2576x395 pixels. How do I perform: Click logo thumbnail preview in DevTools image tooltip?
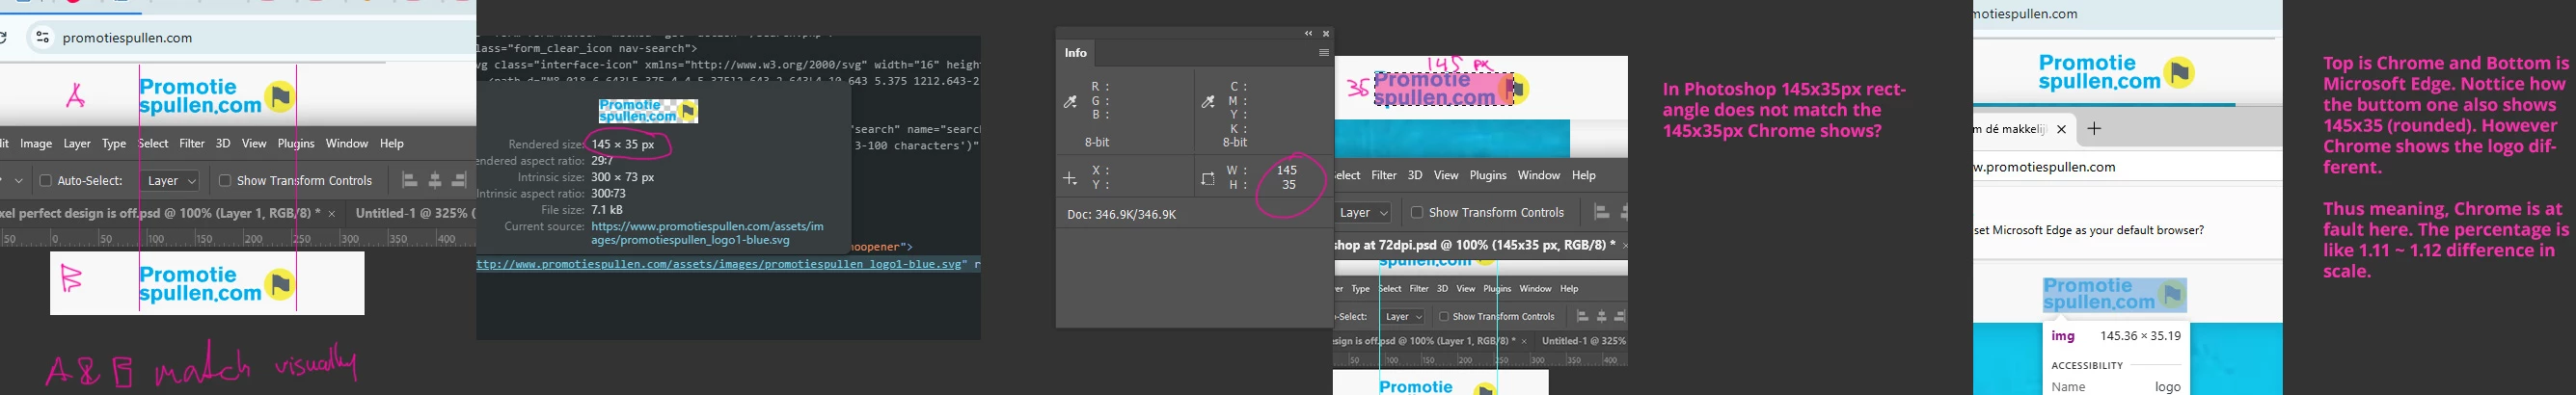pos(648,111)
